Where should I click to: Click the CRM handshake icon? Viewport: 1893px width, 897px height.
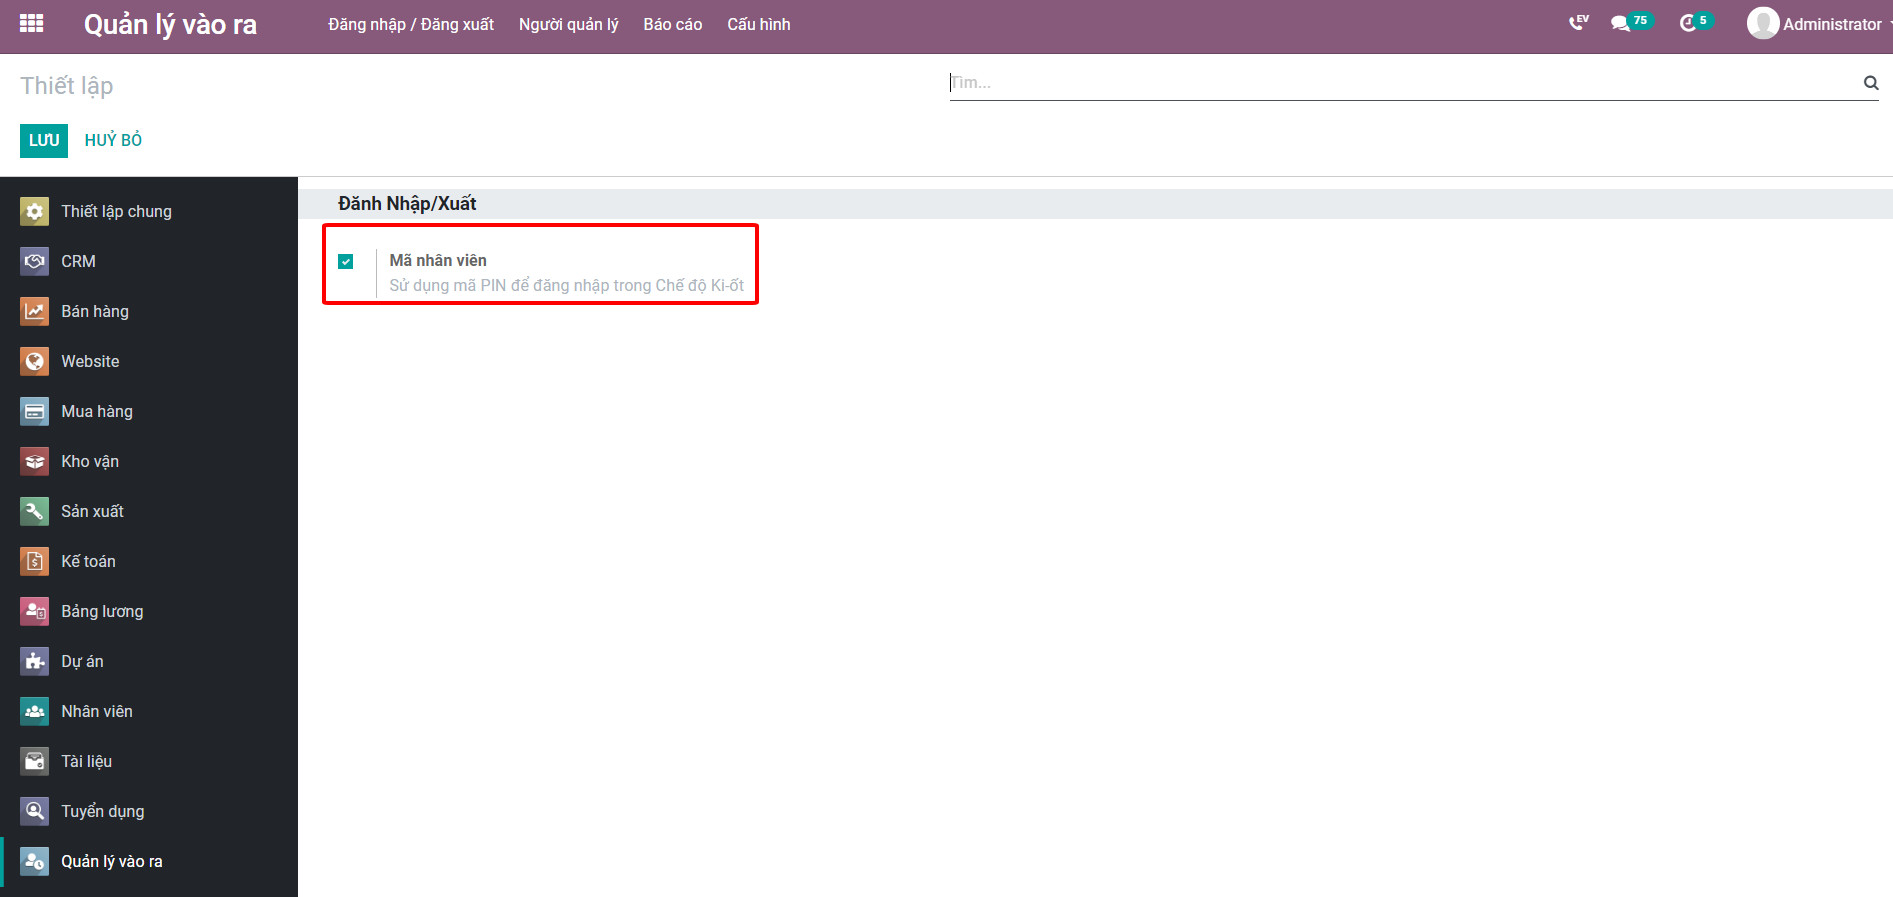[x=34, y=261]
